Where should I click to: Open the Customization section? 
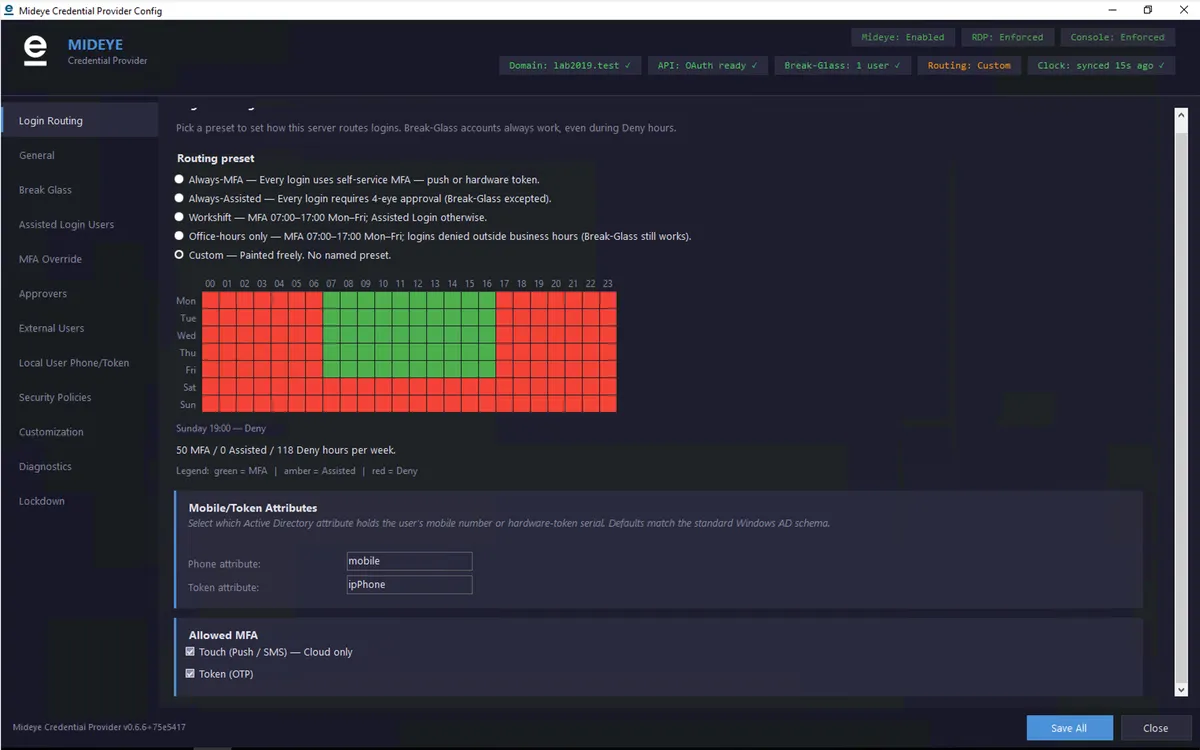(80, 432)
